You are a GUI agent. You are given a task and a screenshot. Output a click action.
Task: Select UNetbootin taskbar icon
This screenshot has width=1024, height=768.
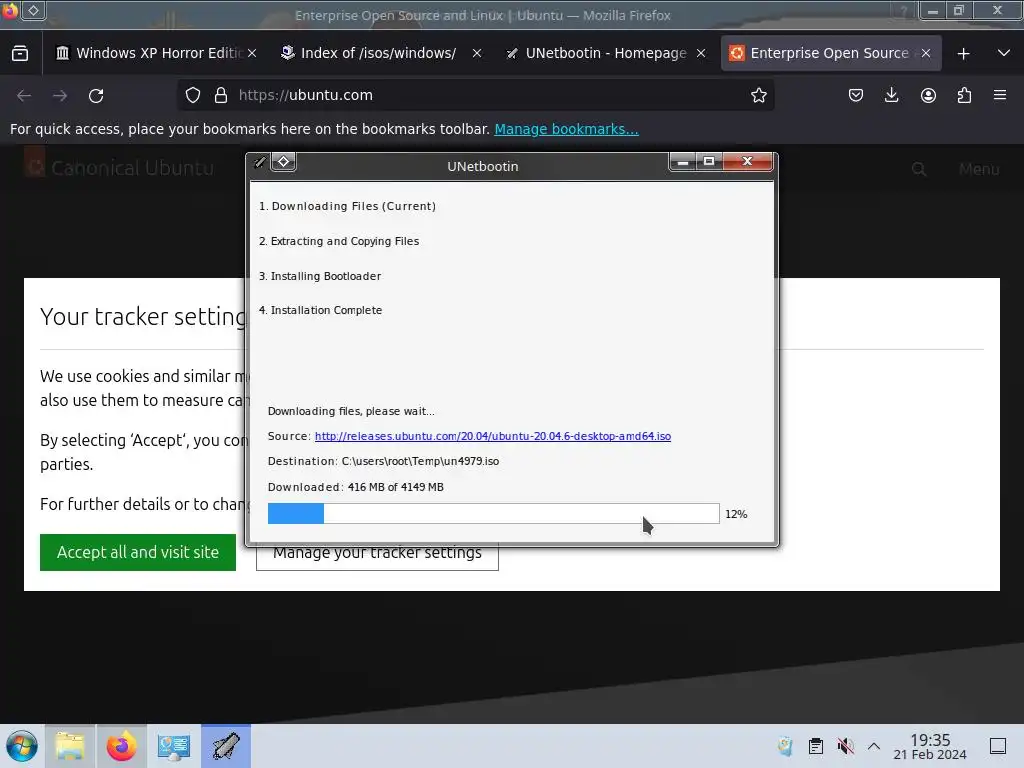click(226, 746)
